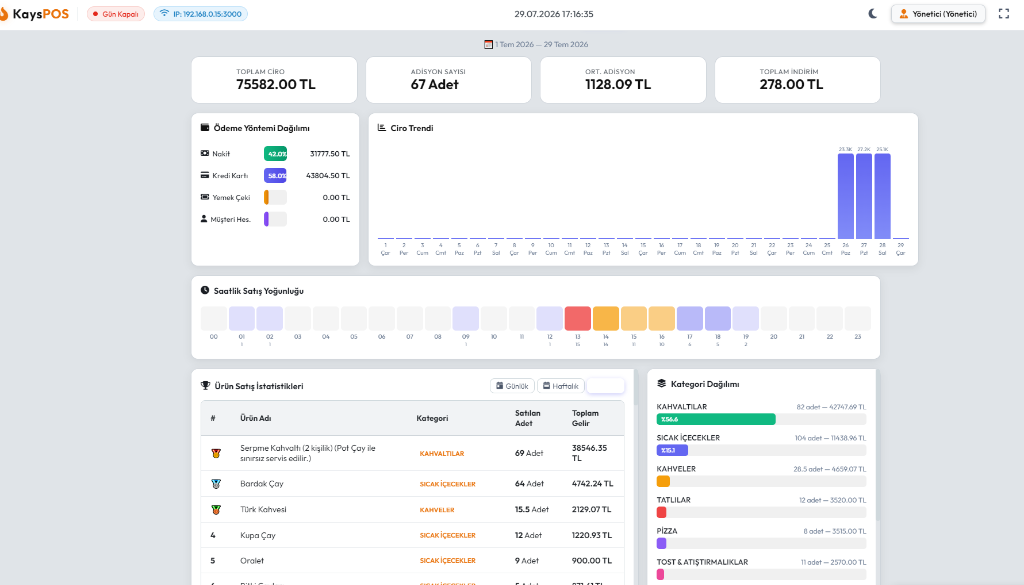
Task: Click the hour 09 heatmap cell
Action: (466, 318)
